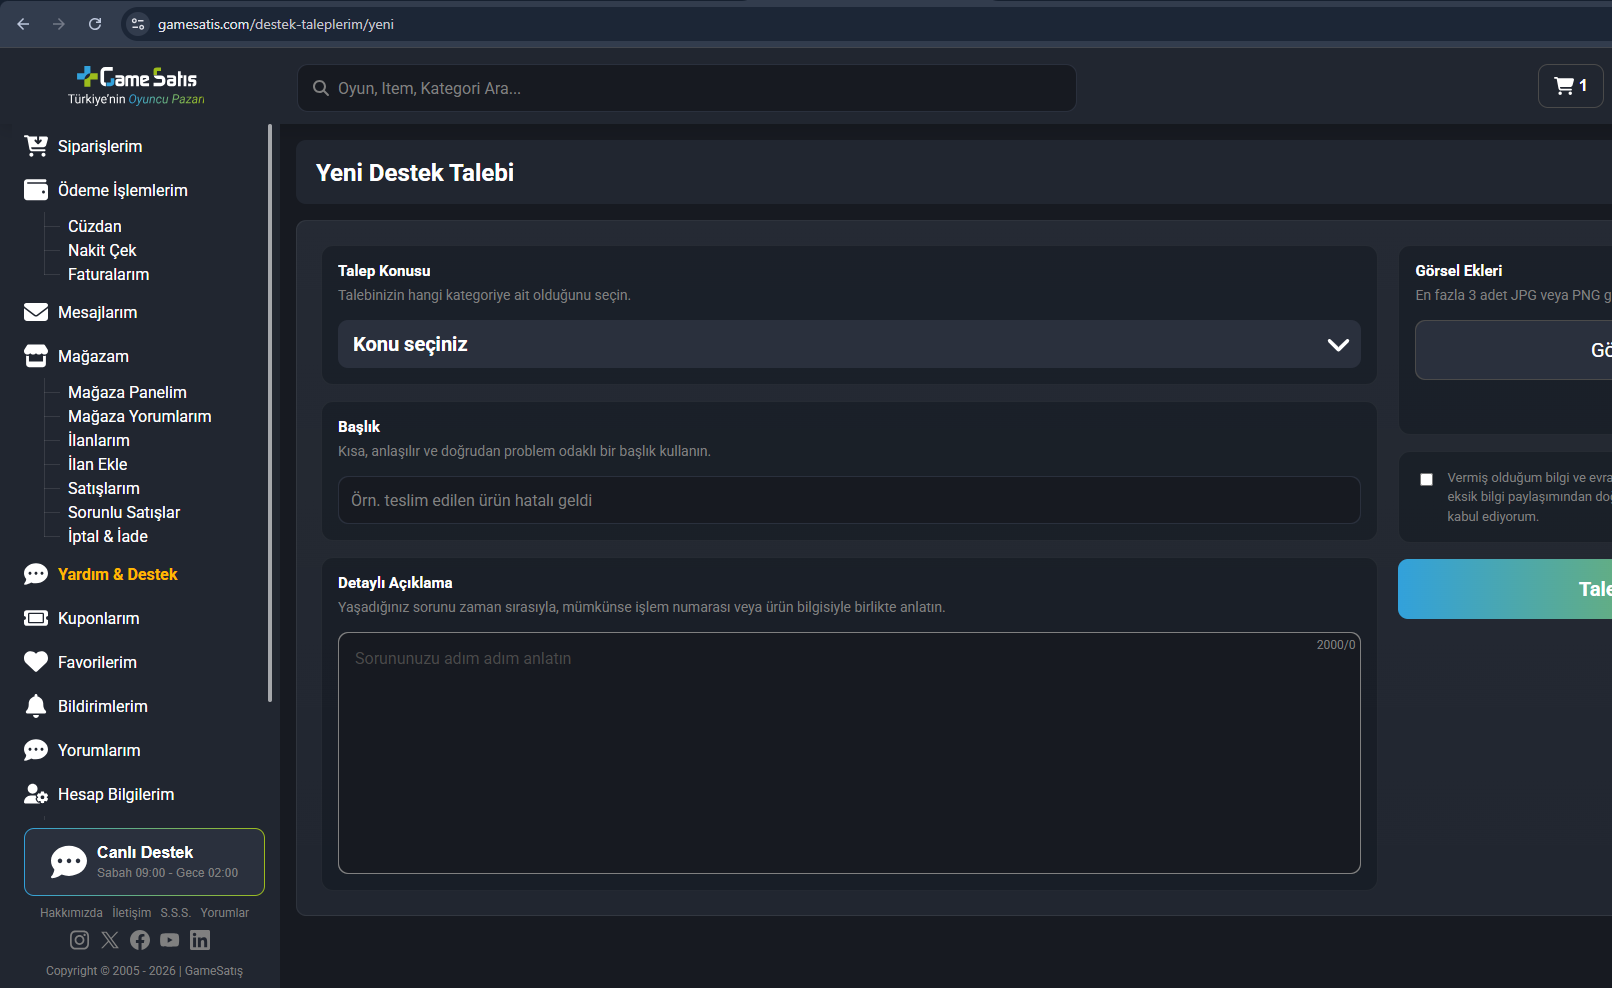Focus the Detaylı Açıklama text area
1612x988 pixels.
tap(849, 753)
